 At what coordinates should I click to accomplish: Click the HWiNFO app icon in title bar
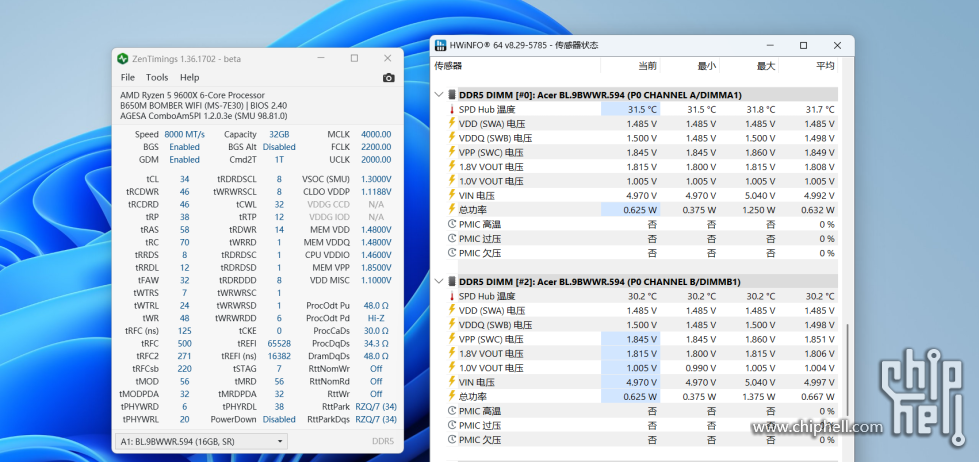click(x=441, y=45)
